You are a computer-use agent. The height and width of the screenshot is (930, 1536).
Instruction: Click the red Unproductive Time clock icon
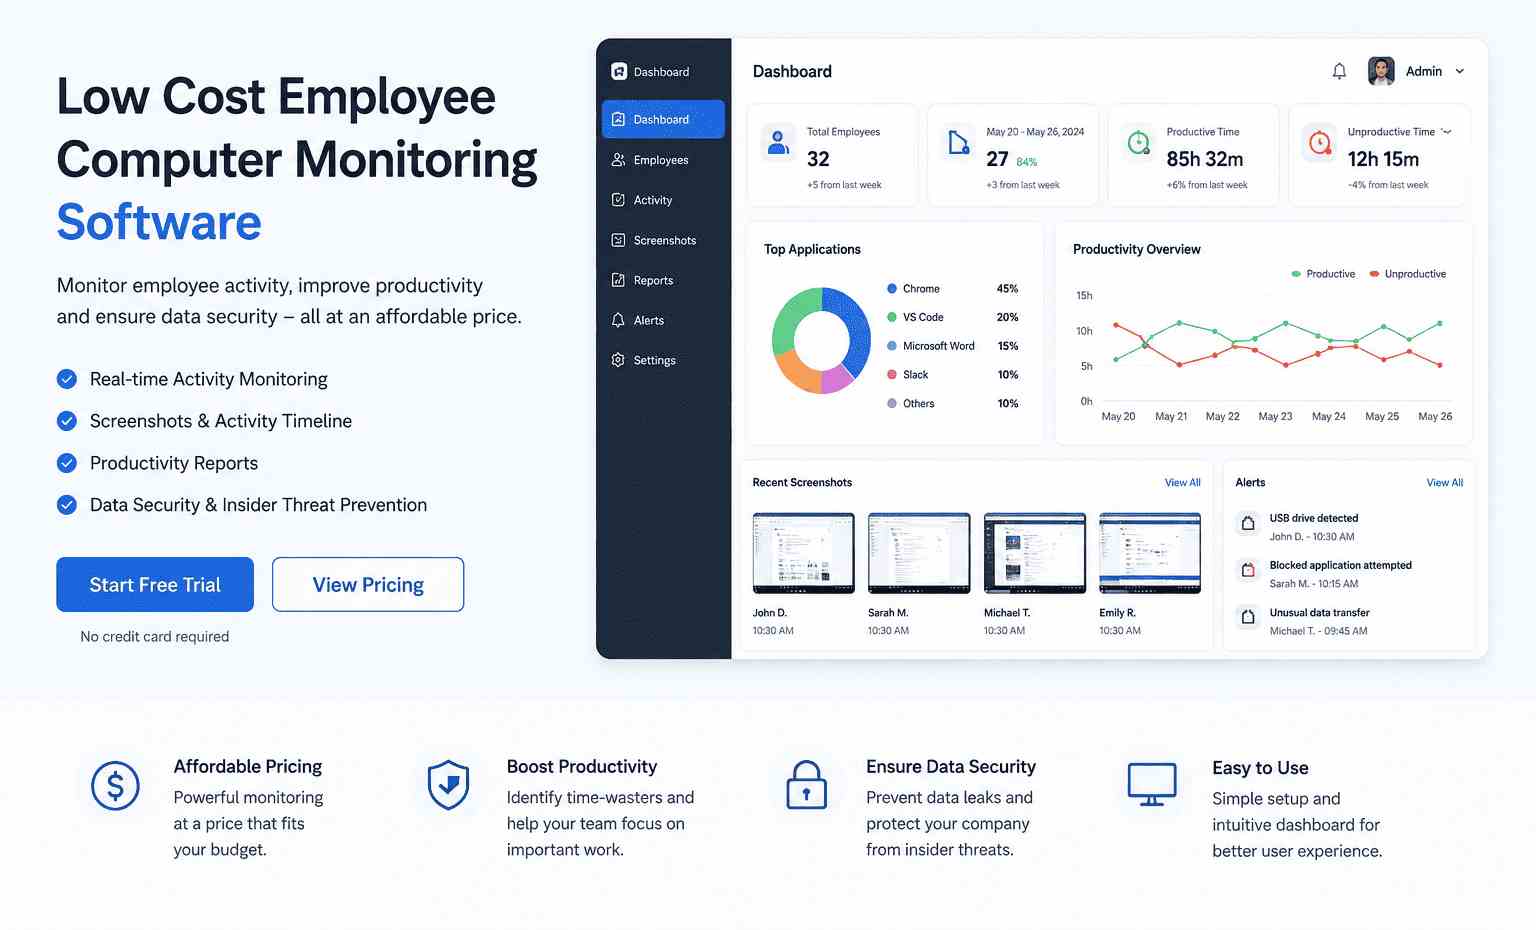pos(1319,143)
